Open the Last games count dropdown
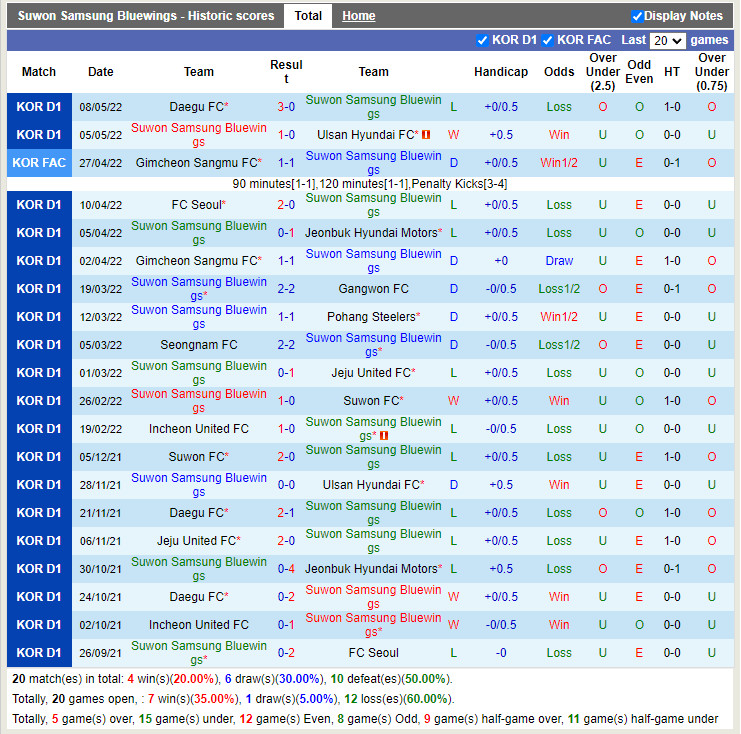The width and height of the screenshot is (741, 734). [x=667, y=41]
